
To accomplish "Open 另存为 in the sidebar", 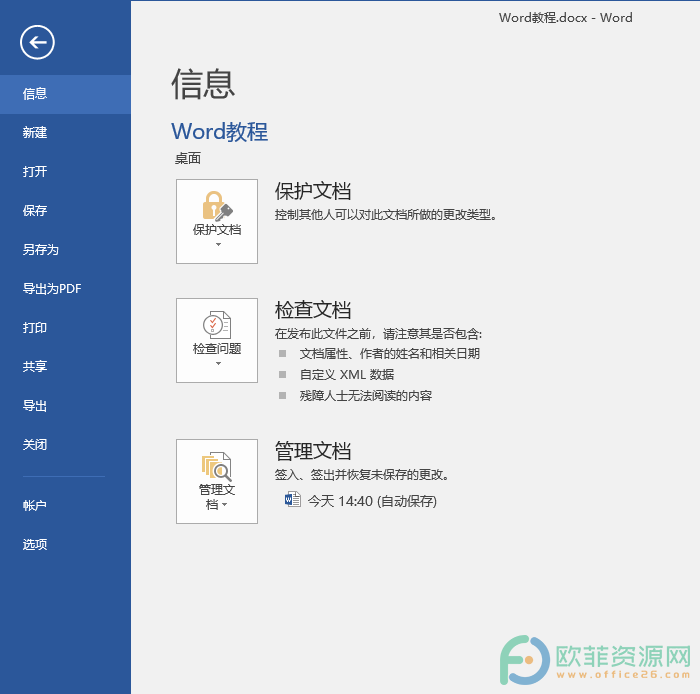I will pyautogui.click(x=66, y=249).
